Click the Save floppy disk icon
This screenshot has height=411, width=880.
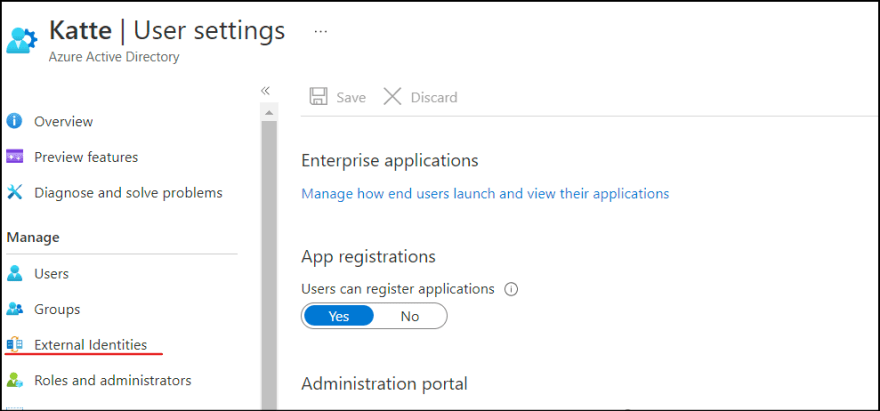pos(319,97)
